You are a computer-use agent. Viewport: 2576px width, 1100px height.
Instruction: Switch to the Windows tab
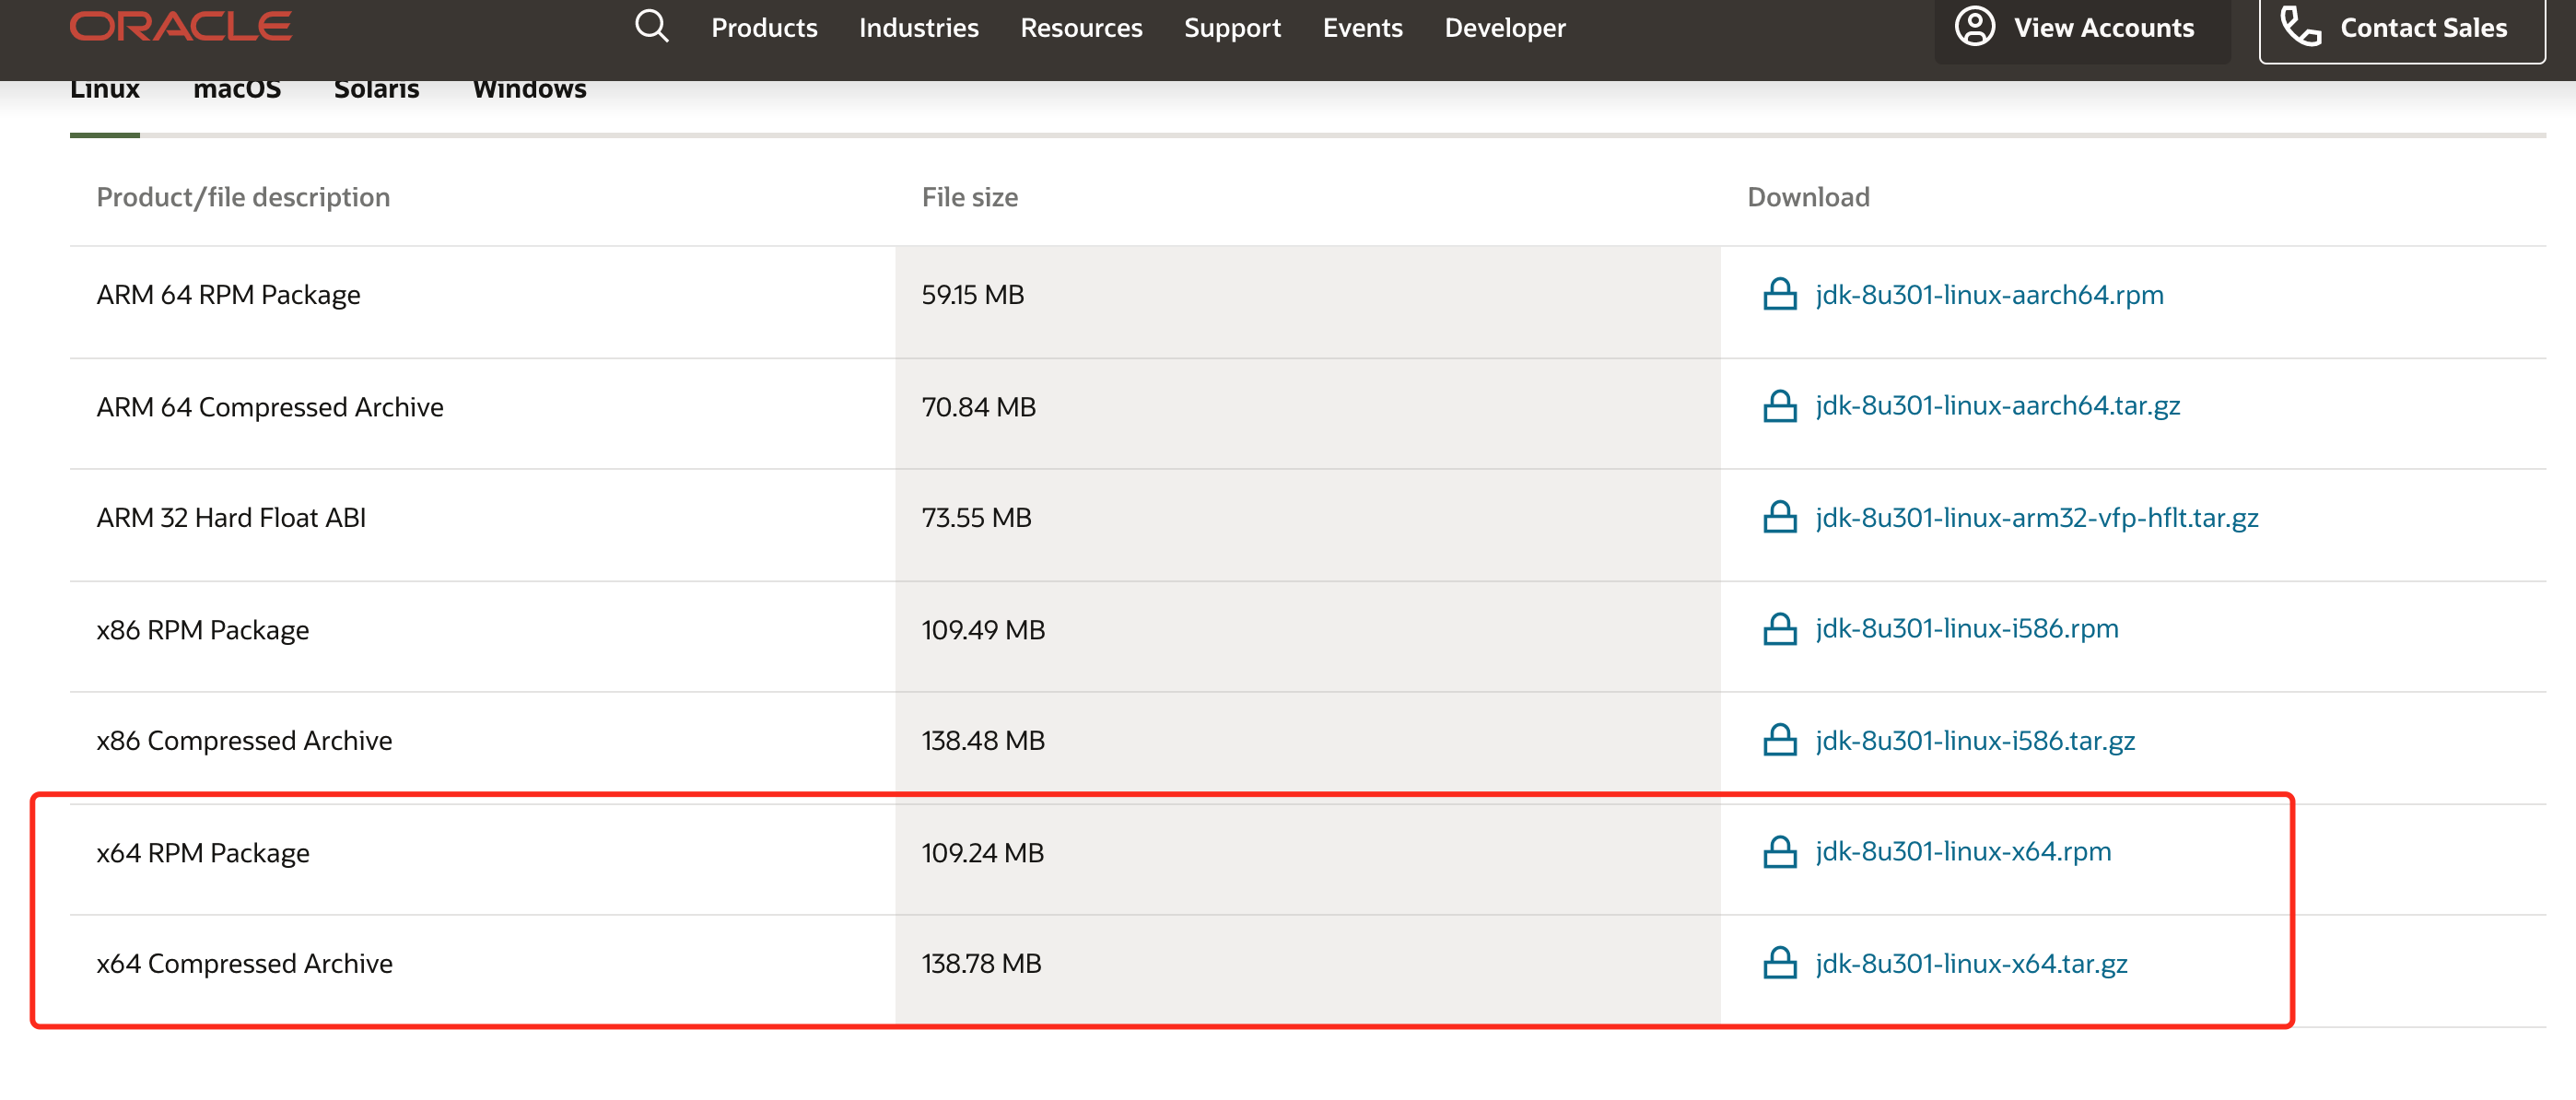[x=529, y=90]
